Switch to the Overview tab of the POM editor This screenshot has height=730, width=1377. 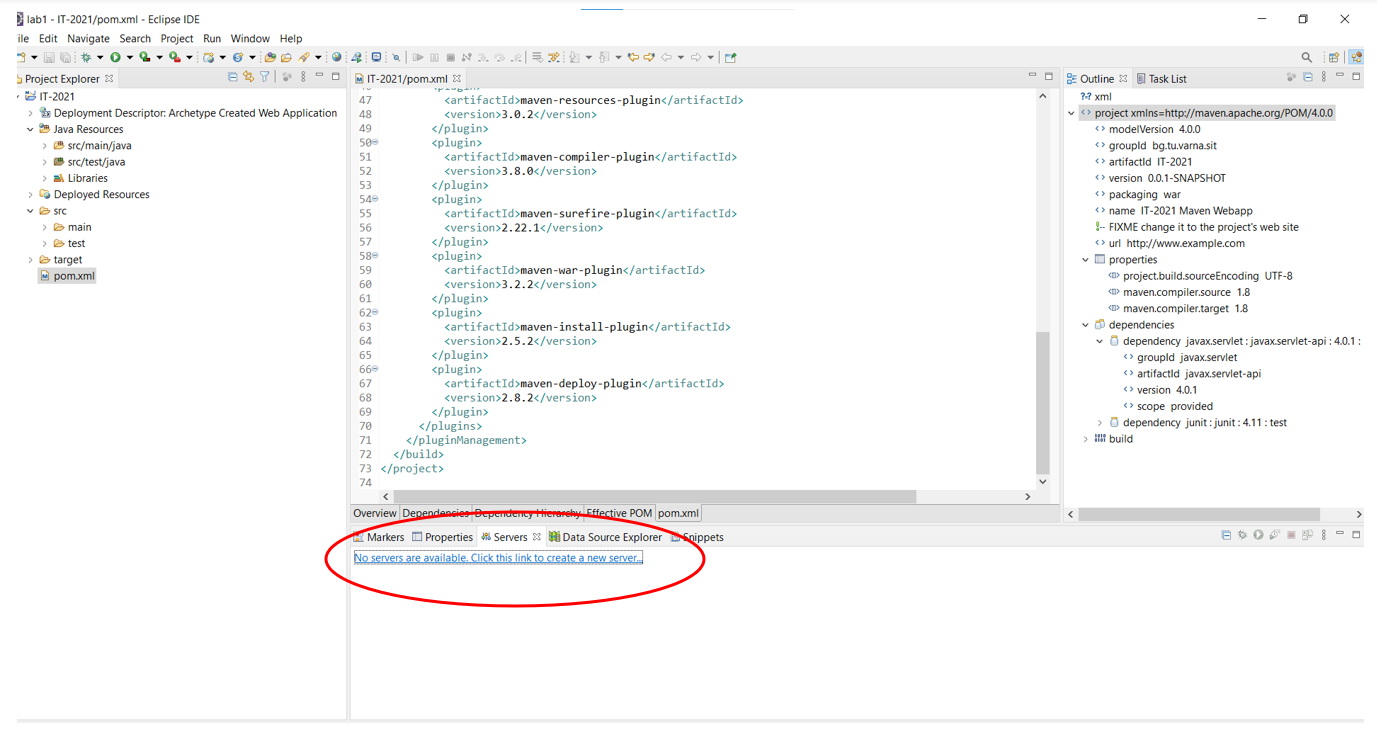375,513
